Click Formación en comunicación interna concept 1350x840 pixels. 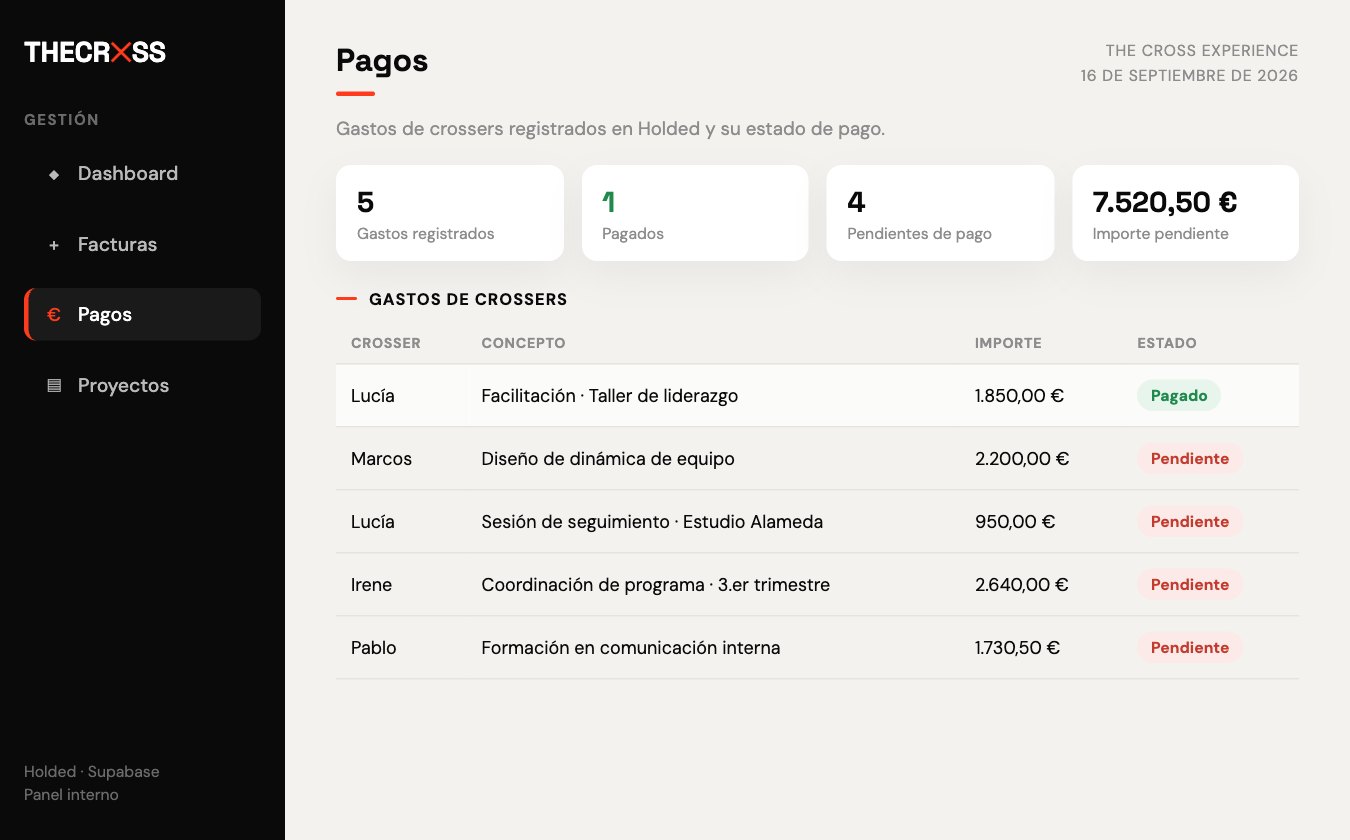point(631,648)
